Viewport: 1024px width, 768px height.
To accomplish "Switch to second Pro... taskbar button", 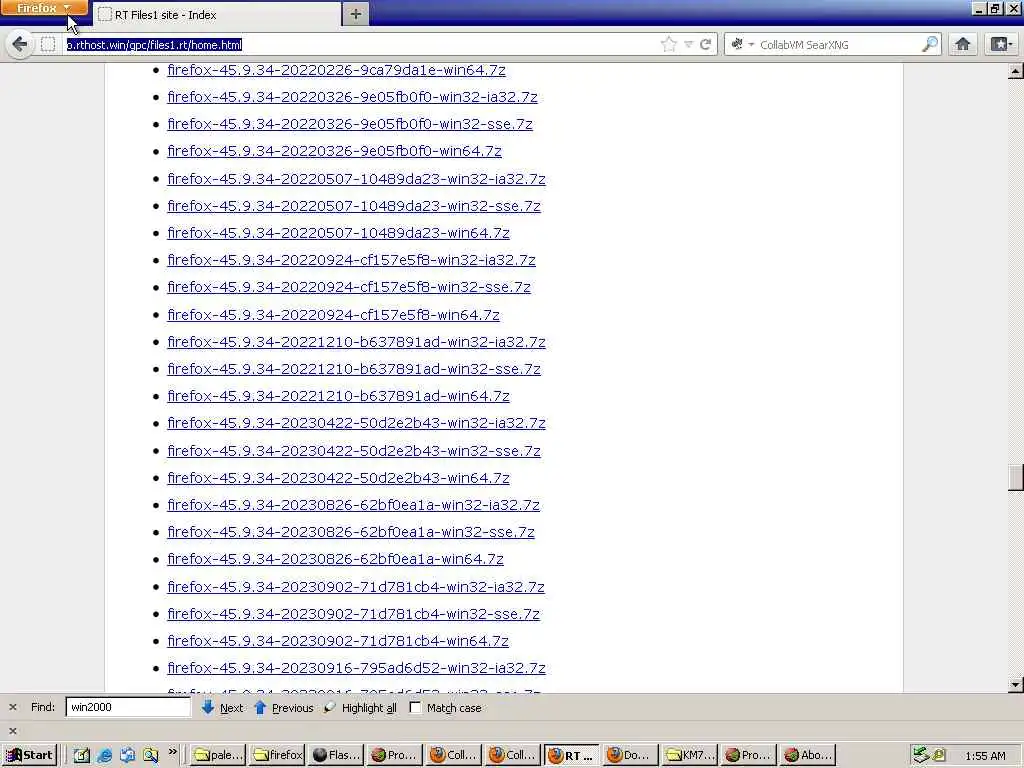I will pos(748,755).
